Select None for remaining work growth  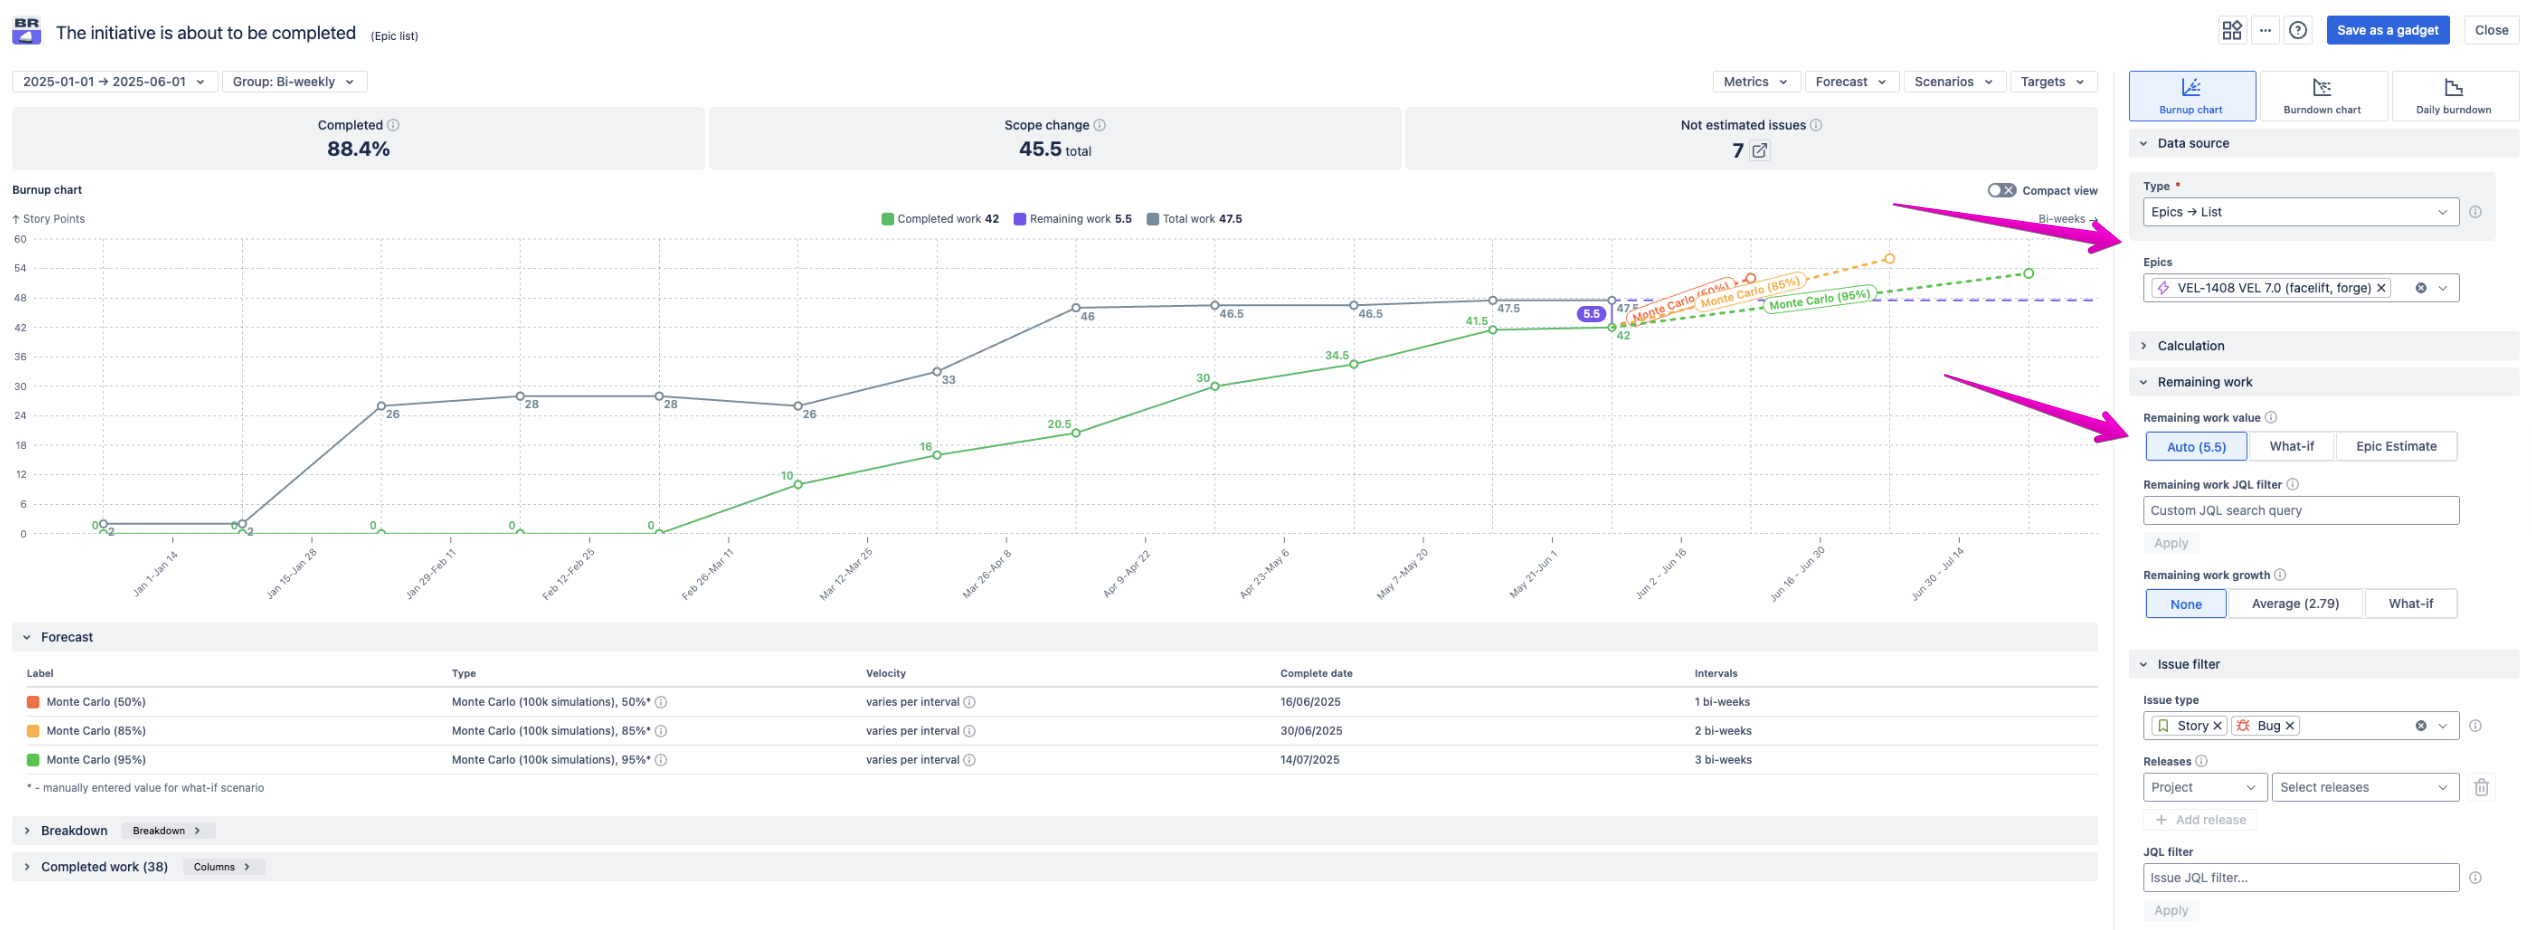click(x=2186, y=604)
